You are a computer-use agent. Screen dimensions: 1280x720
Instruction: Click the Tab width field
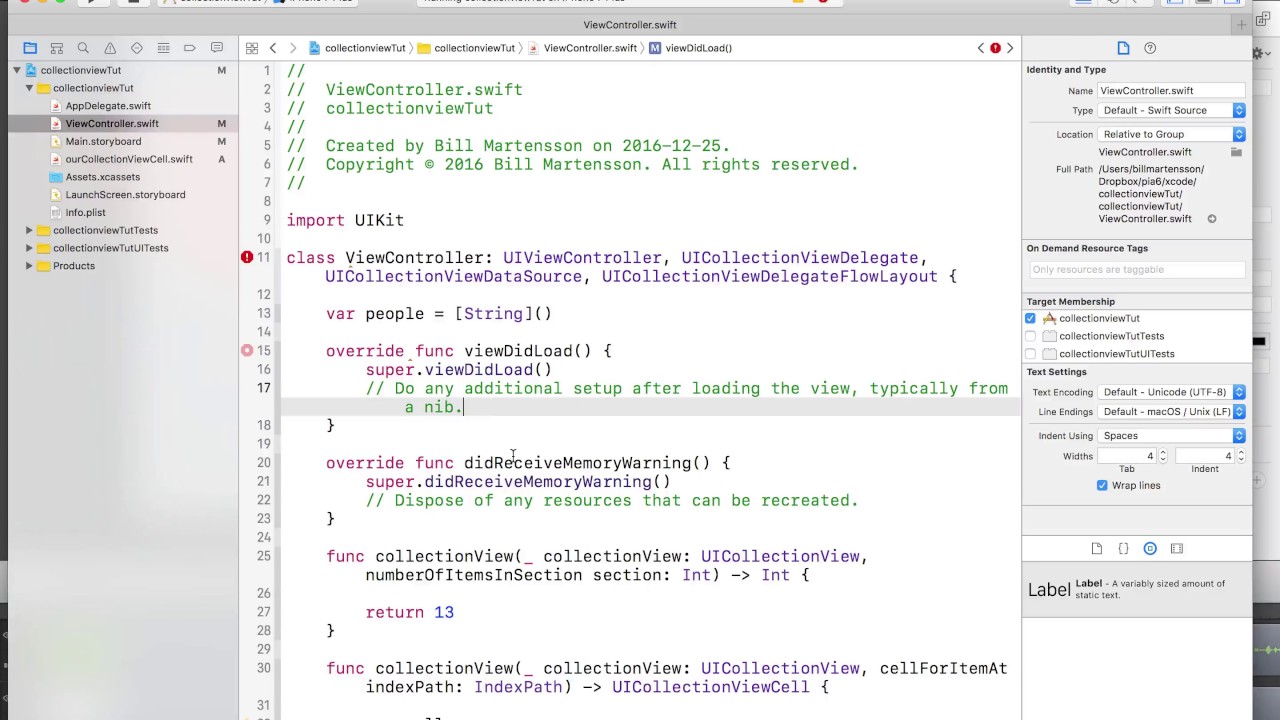point(1126,456)
